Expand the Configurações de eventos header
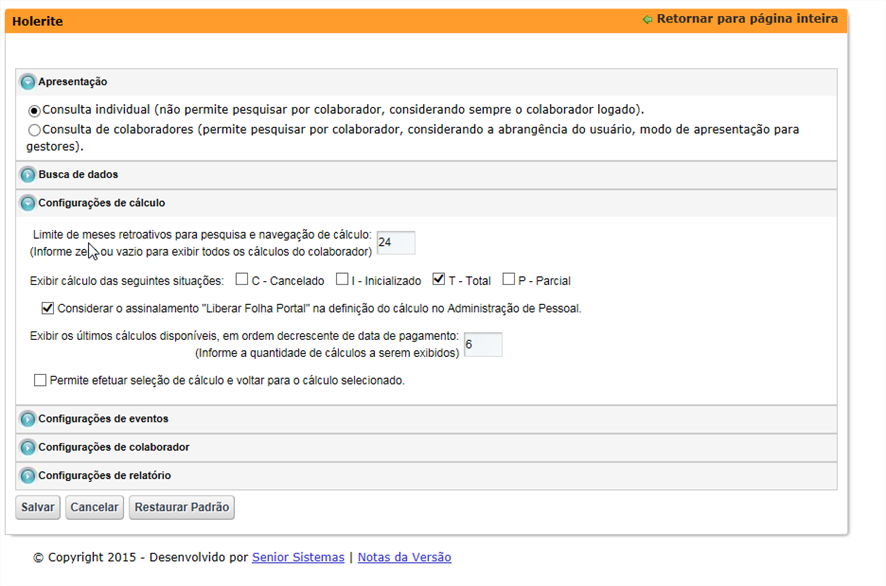886x586 pixels. (x=103, y=419)
